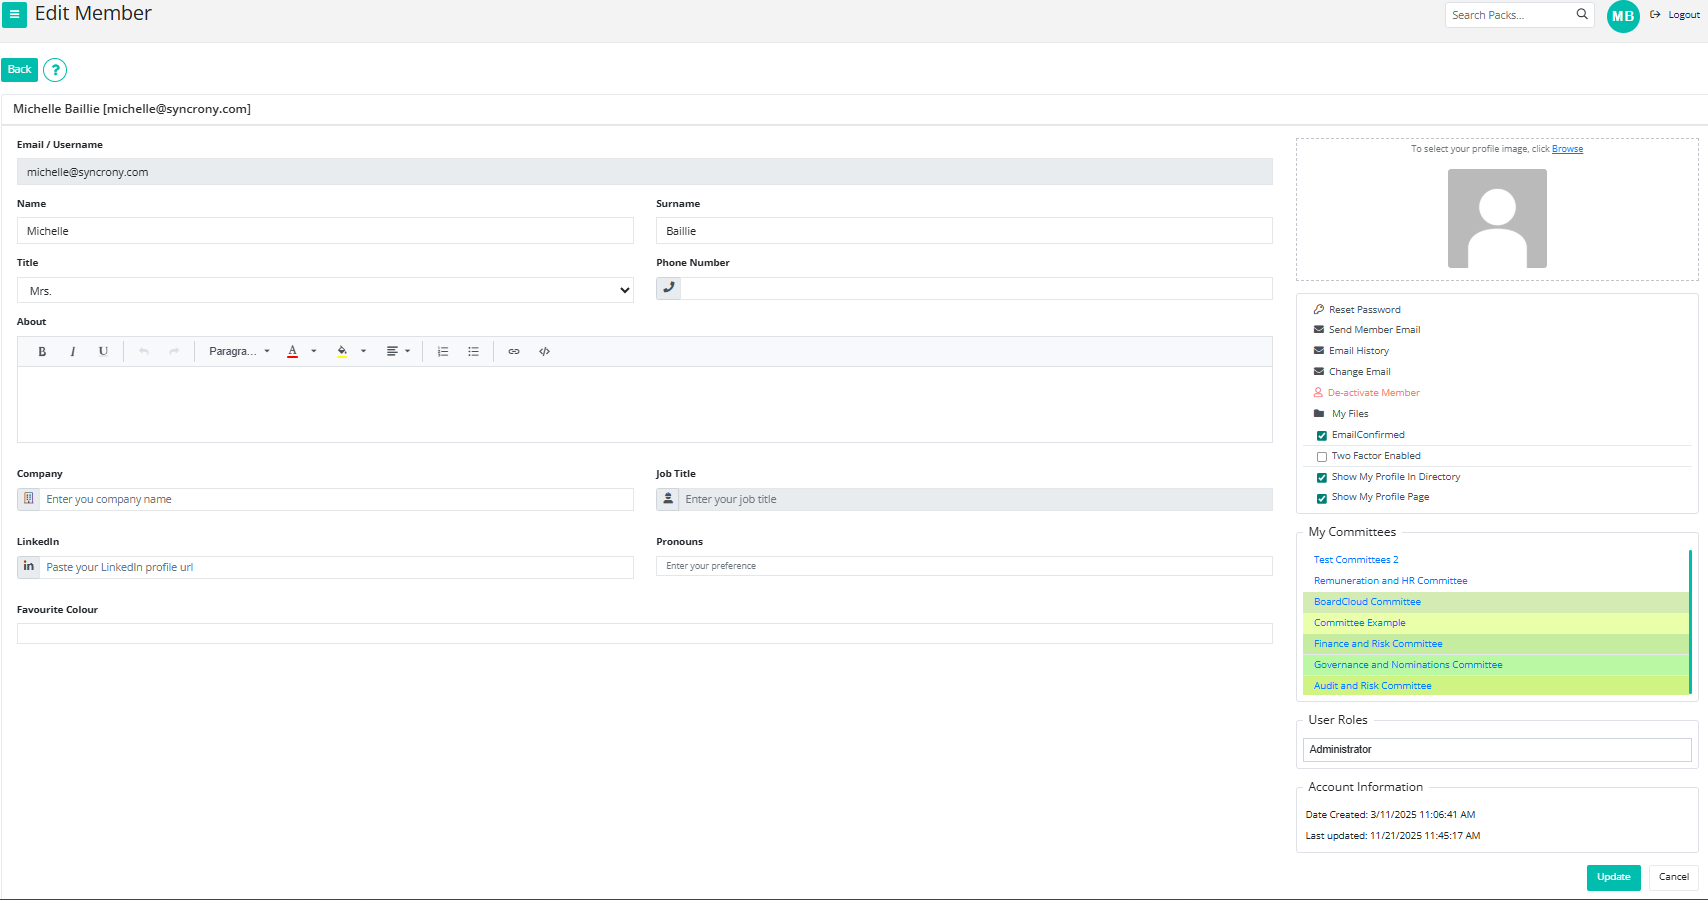Open source code view in About editor
The width and height of the screenshot is (1708, 903).
(x=545, y=352)
